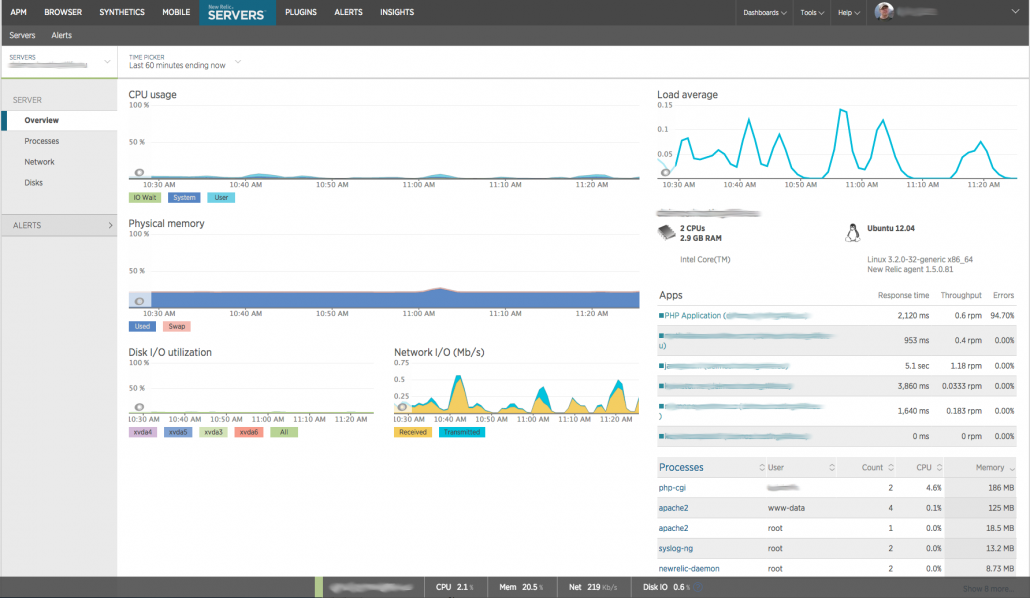Viewport: 1030px width, 598px height.
Task: Click the Net 219 Kb/s status entry
Action: (x=593, y=587)
